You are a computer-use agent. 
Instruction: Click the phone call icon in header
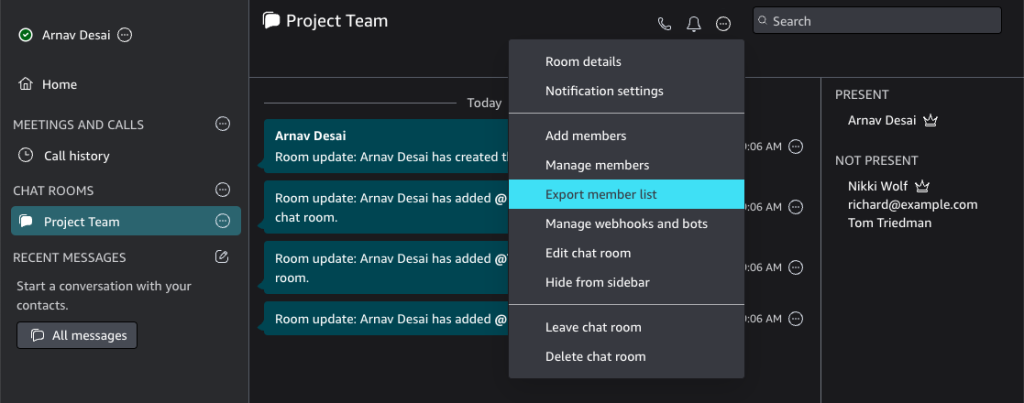(664, 24)
